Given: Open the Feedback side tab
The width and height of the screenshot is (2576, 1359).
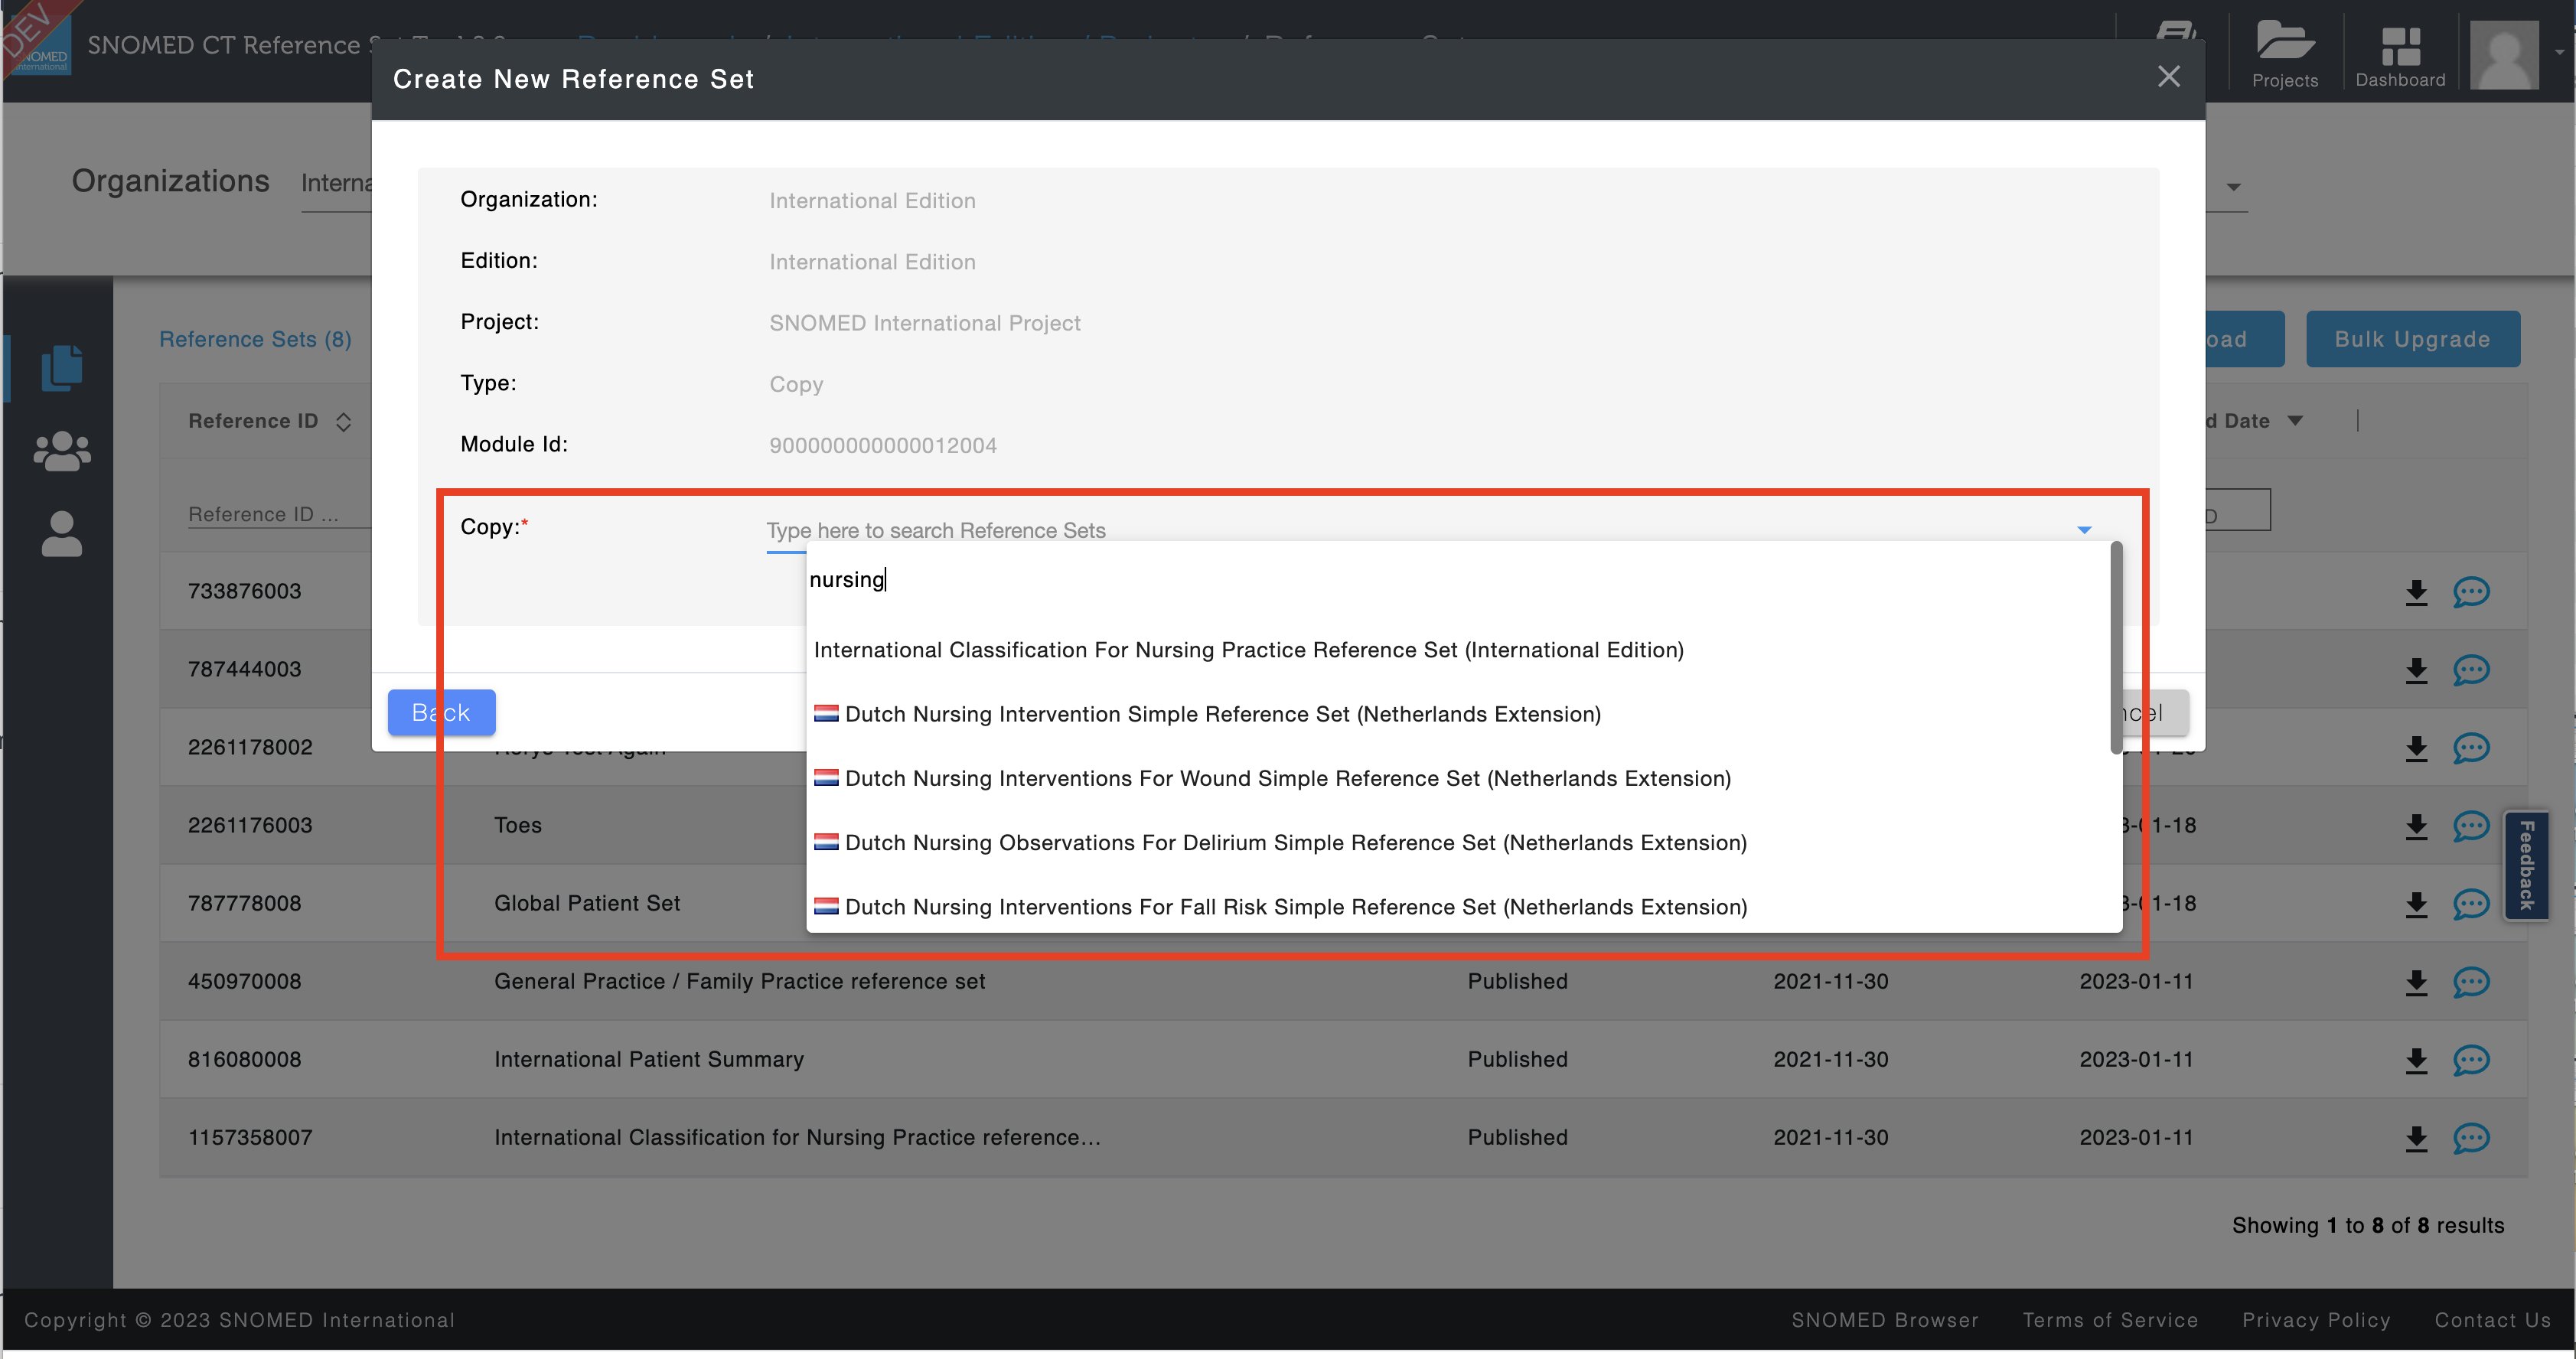Looking at the screenshot, I should [x=2527, y=865].
